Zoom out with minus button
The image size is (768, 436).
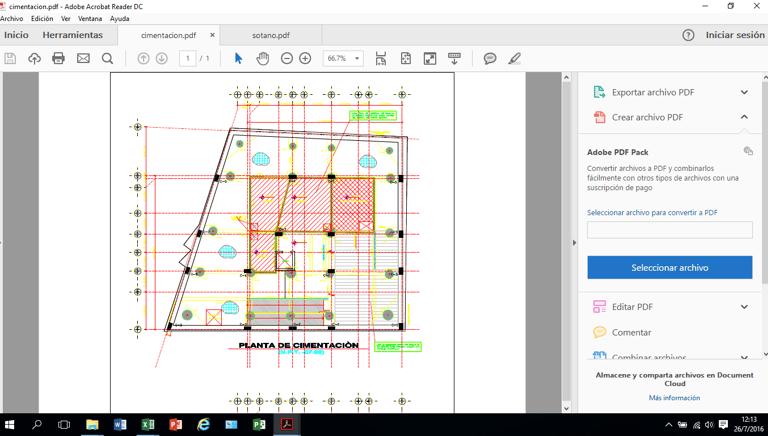point(287,58)
